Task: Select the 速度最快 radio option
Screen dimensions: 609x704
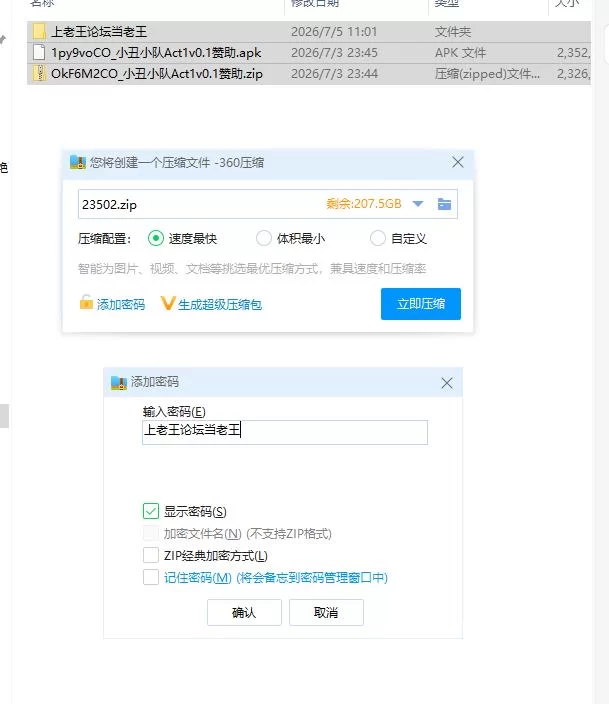Action: [156, 238]
